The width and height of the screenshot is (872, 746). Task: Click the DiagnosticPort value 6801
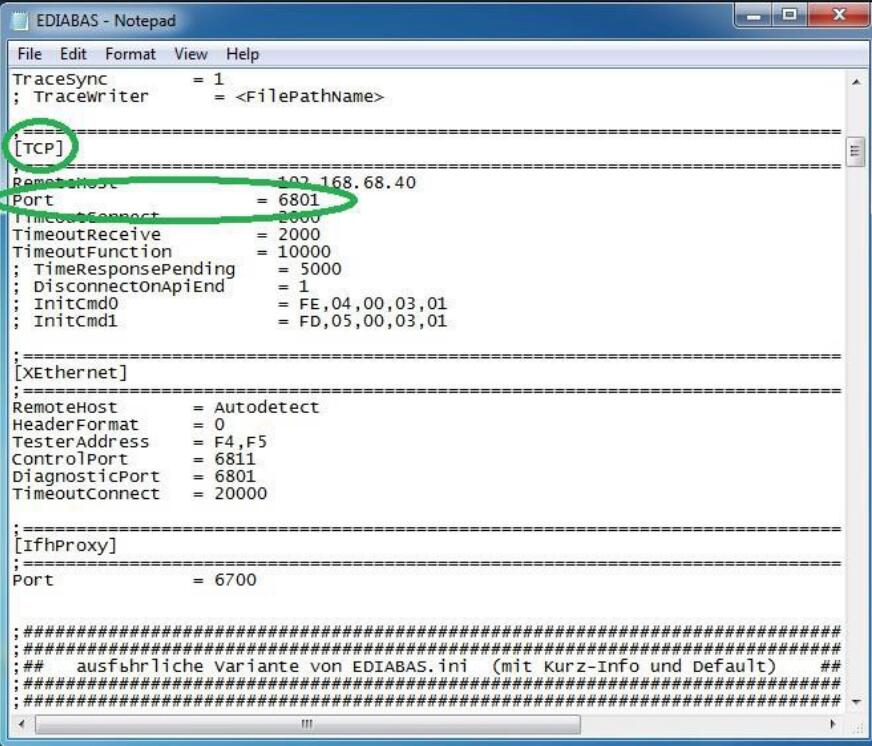[235, 476]
